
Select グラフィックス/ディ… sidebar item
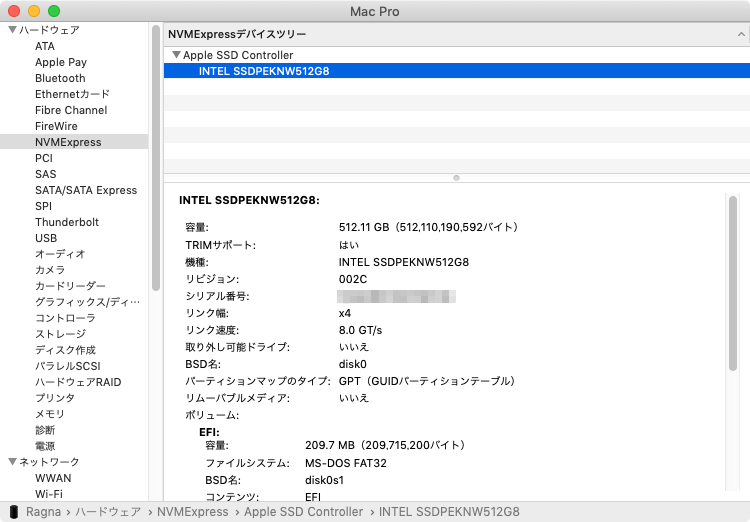(x=88, y=302)
